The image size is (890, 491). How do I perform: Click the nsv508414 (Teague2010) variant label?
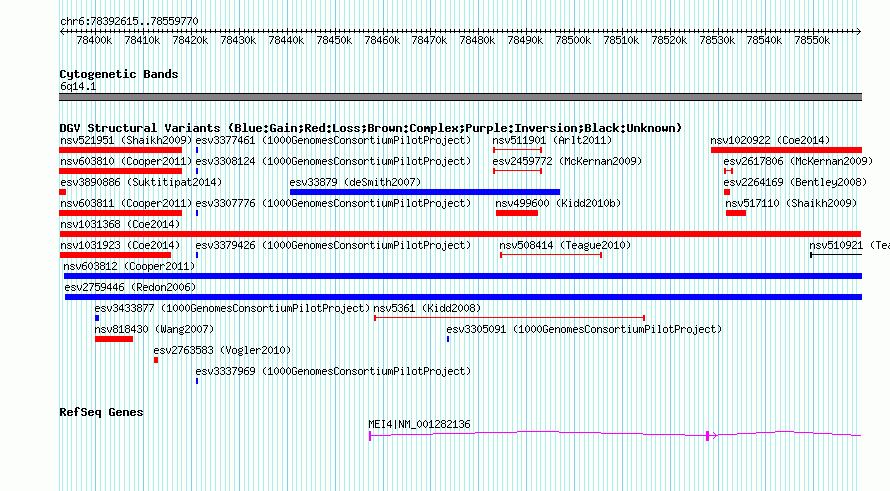[x=565, y=245]
